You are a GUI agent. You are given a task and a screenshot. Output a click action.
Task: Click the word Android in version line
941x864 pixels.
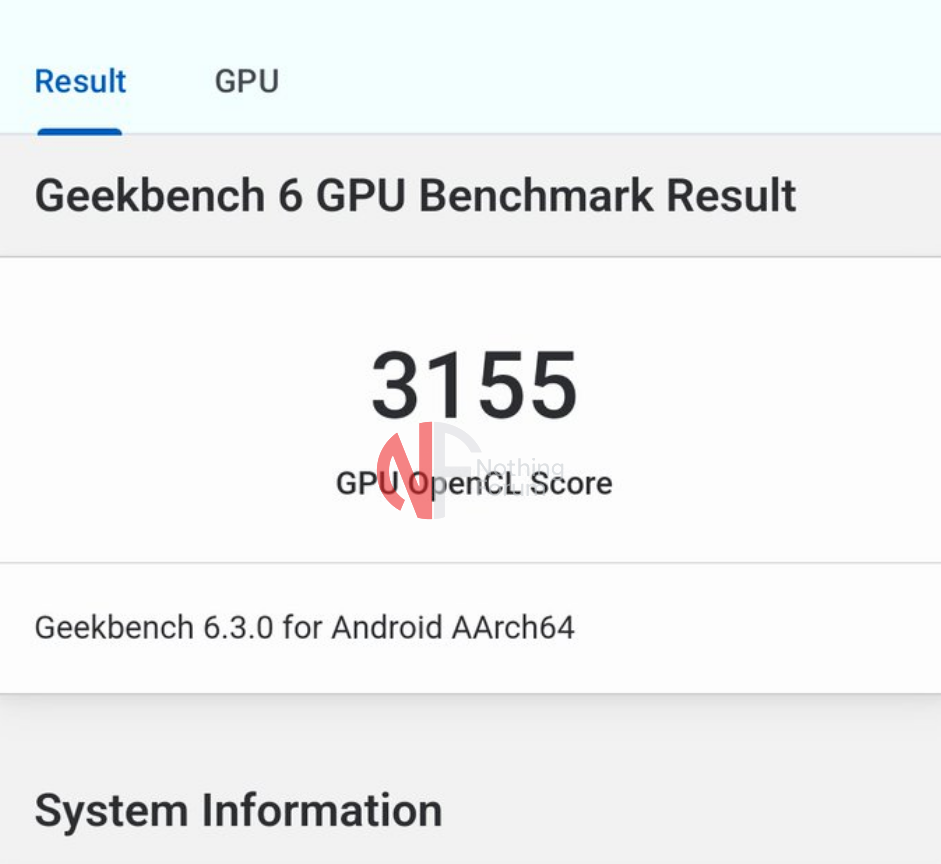pyautogui.click(x=386, y=628)
